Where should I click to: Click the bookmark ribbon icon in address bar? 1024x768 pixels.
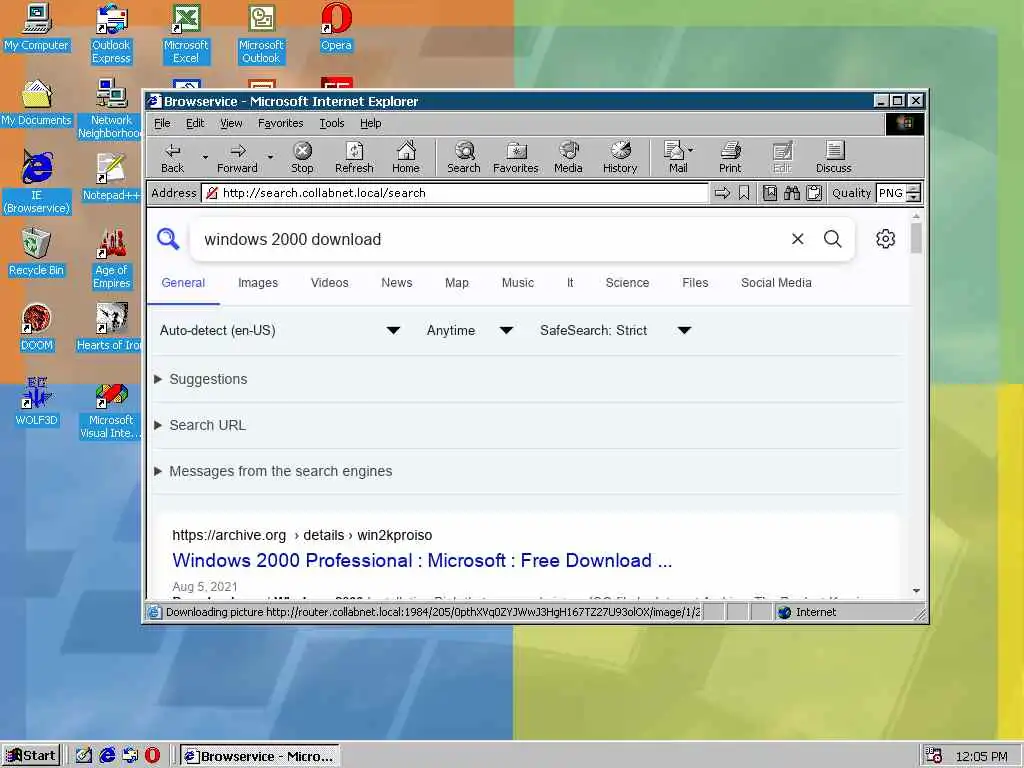[x=744, y=193]
